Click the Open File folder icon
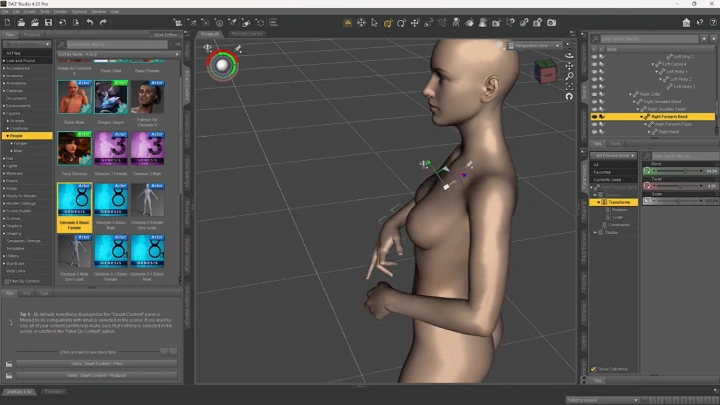This screenshot has height=405, width=720. pyautogui.click(x=21, y=22)
